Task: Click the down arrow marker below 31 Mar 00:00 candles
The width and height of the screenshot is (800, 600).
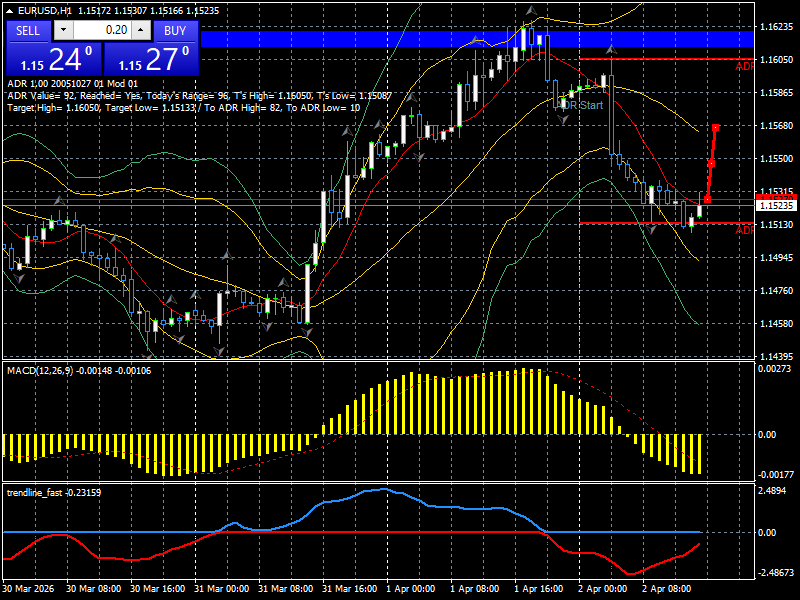Action: click(216, 349)
